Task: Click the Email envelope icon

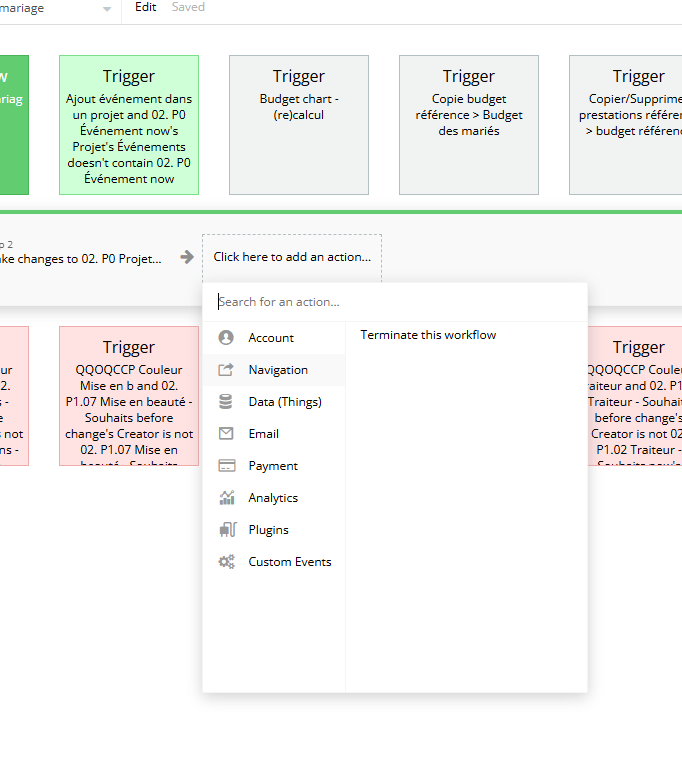Action: [226, 433]
